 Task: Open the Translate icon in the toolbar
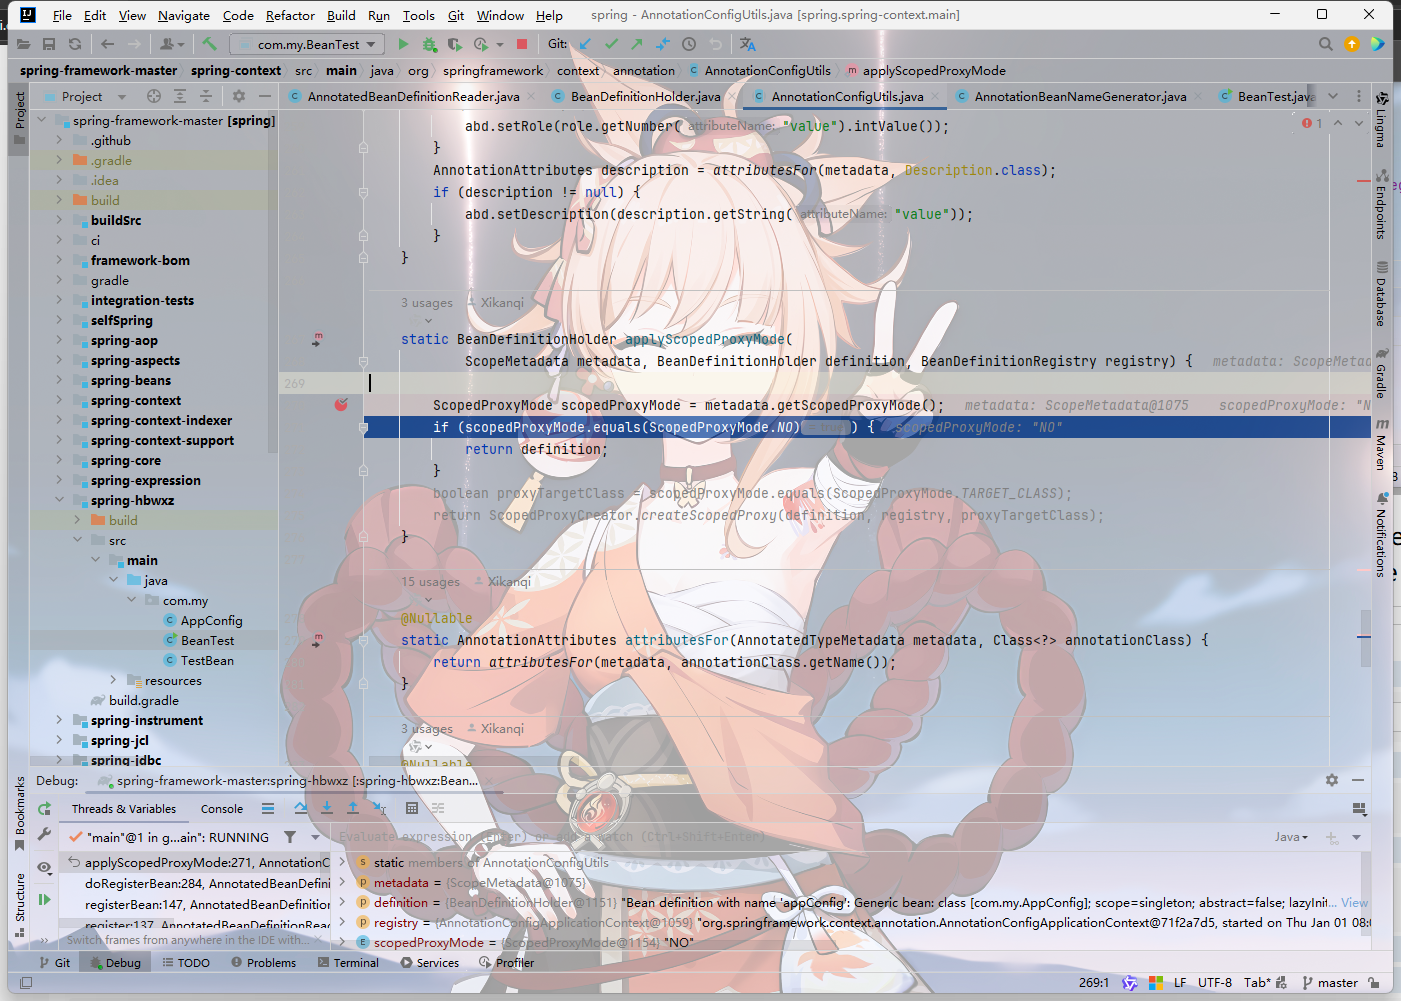pos(748,44)
